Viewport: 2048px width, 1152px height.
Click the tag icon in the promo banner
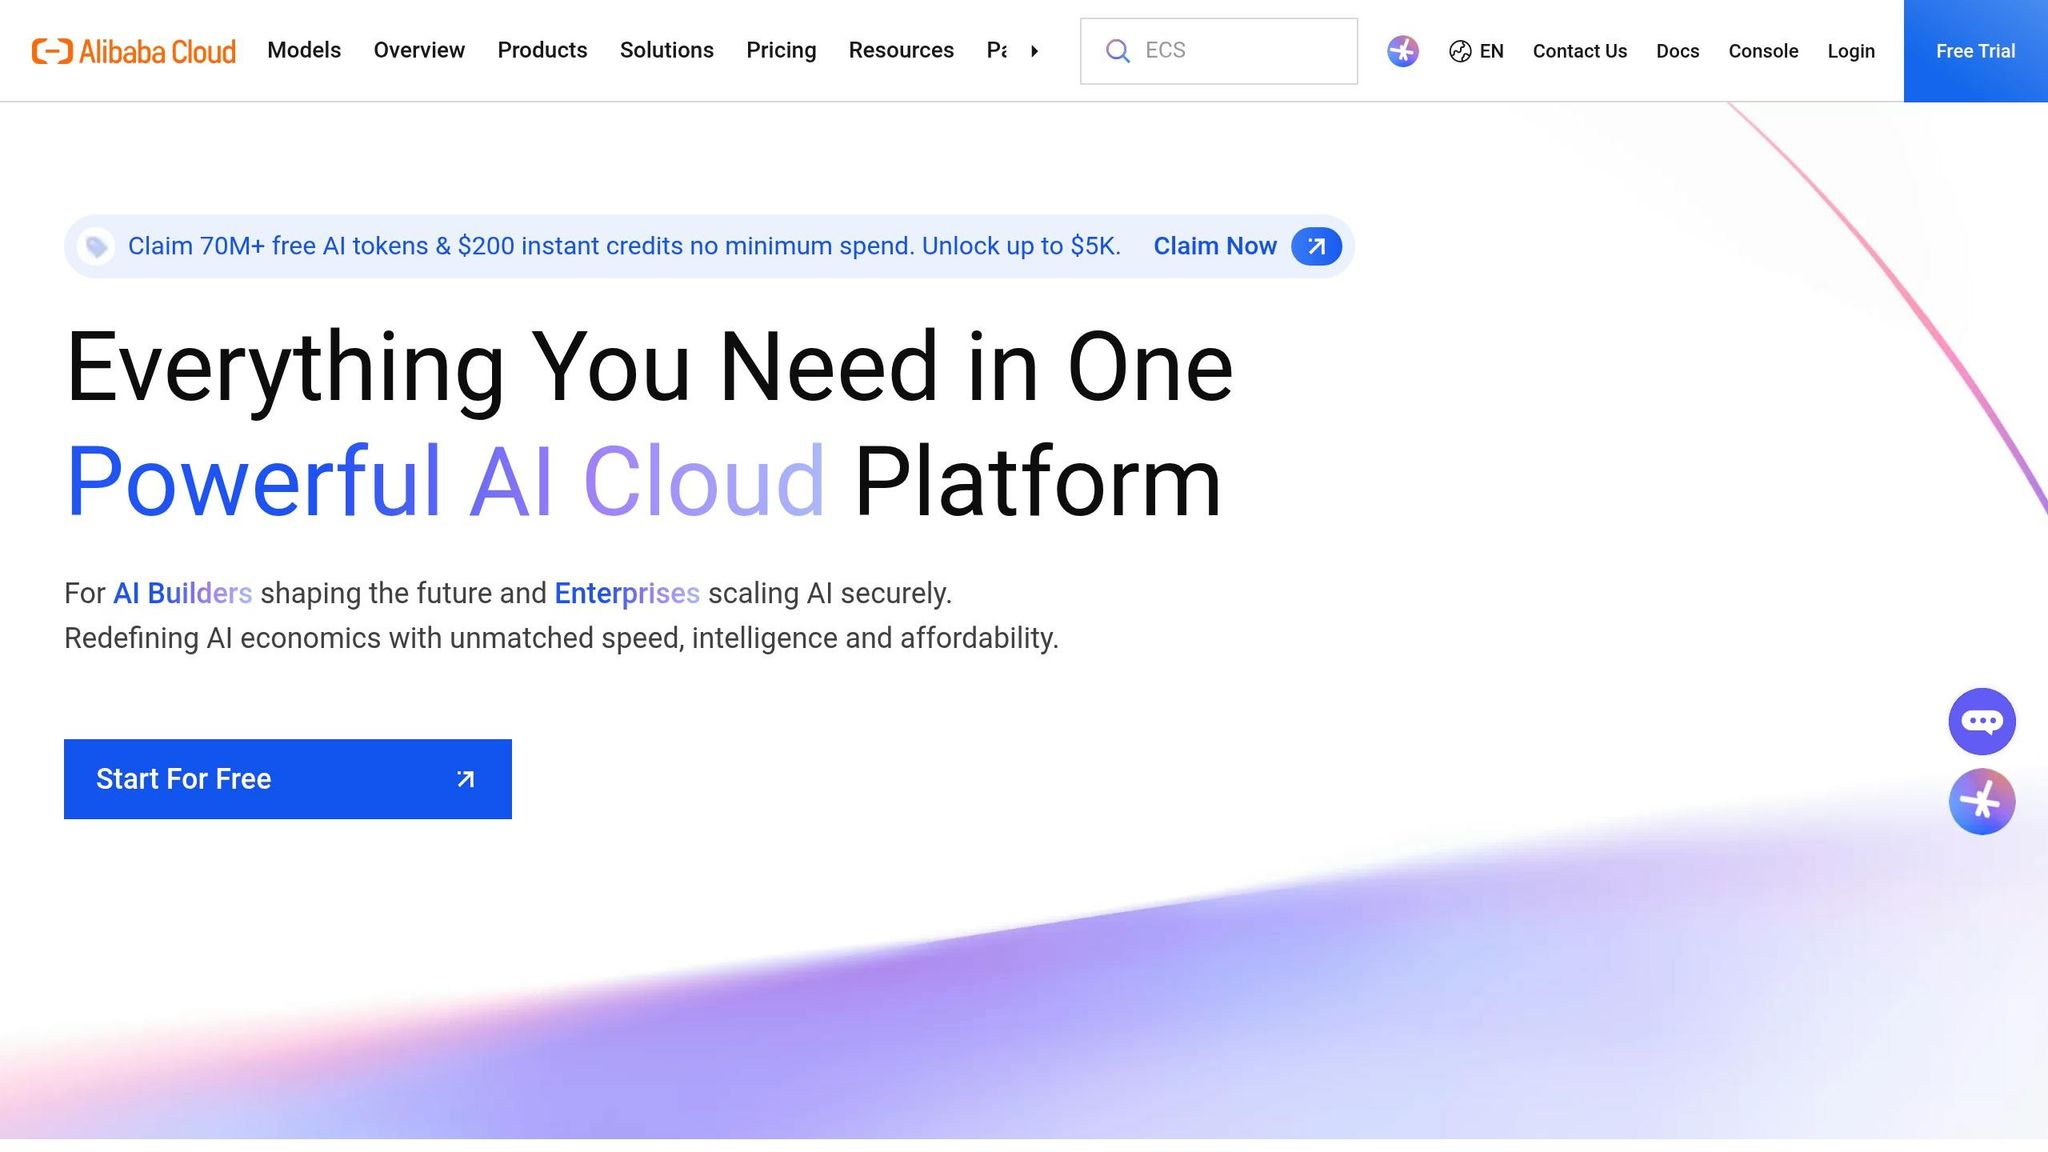click(97, 246)
